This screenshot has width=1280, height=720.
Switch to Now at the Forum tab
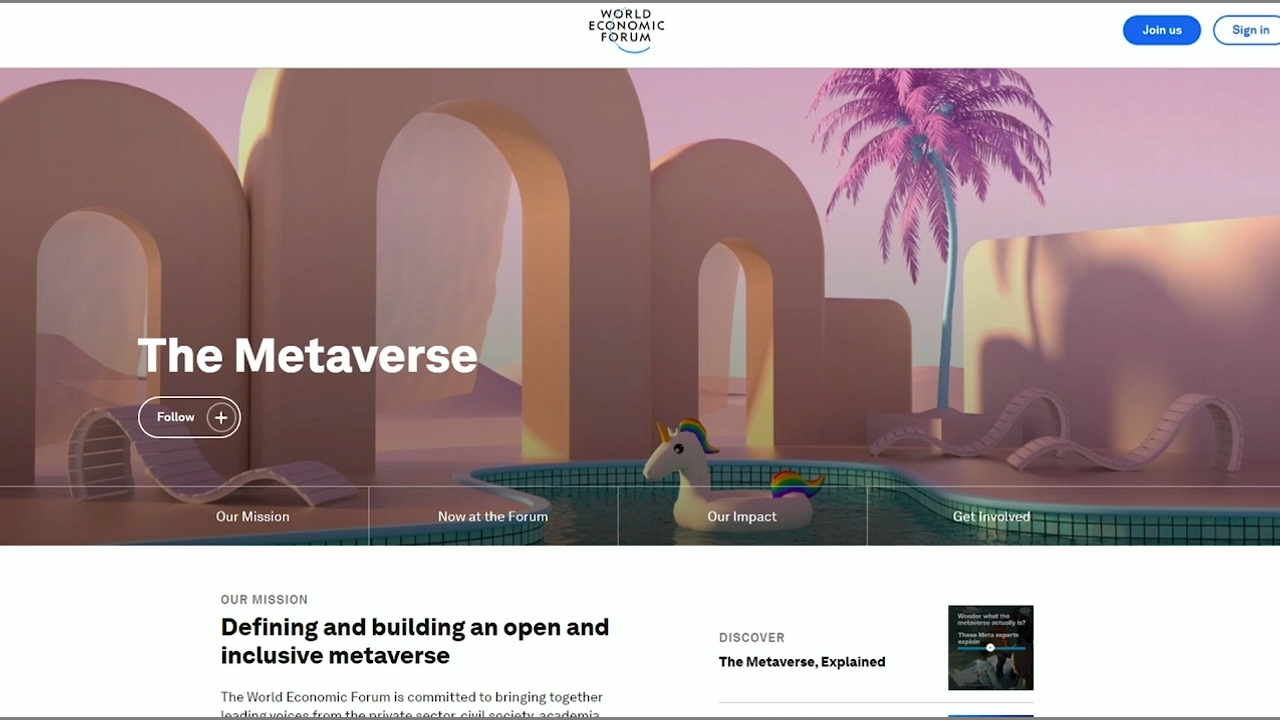tap(493, 516)
